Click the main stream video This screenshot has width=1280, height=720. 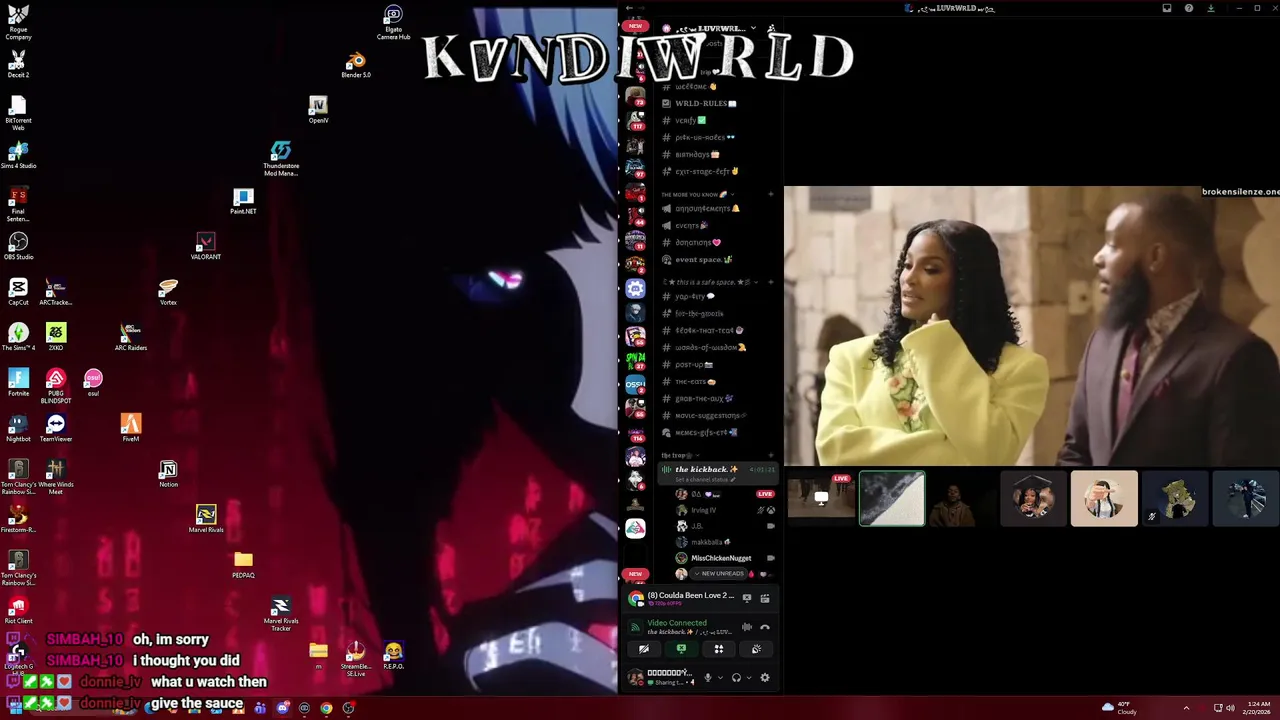click(1032, 325)
